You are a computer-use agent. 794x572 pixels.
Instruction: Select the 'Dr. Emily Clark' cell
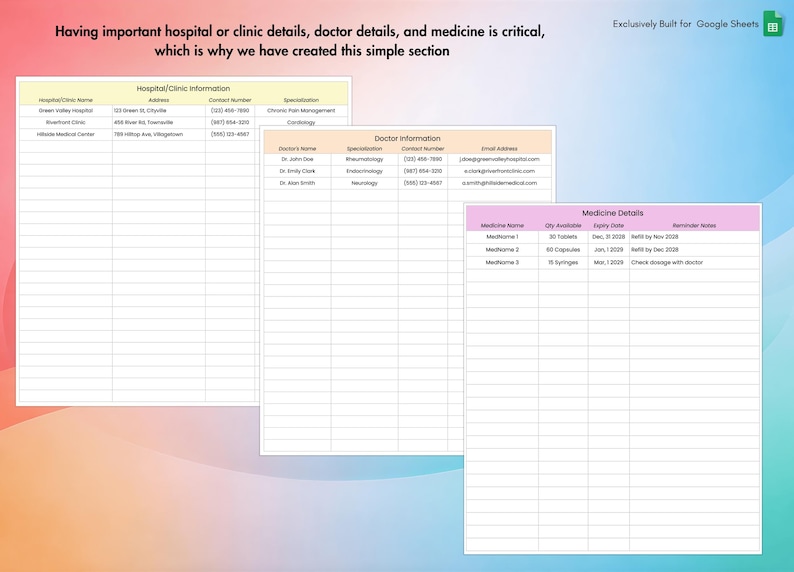[x=297, y=171]
